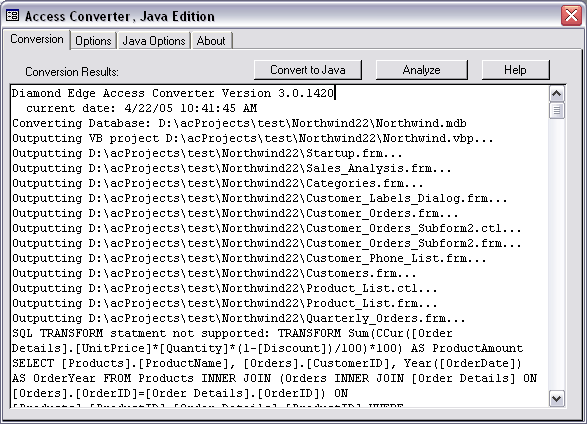Click the 'Converting Database:' Northwind.mdb line
Viewport: 587px width, 424px height.
click(239, 123)
